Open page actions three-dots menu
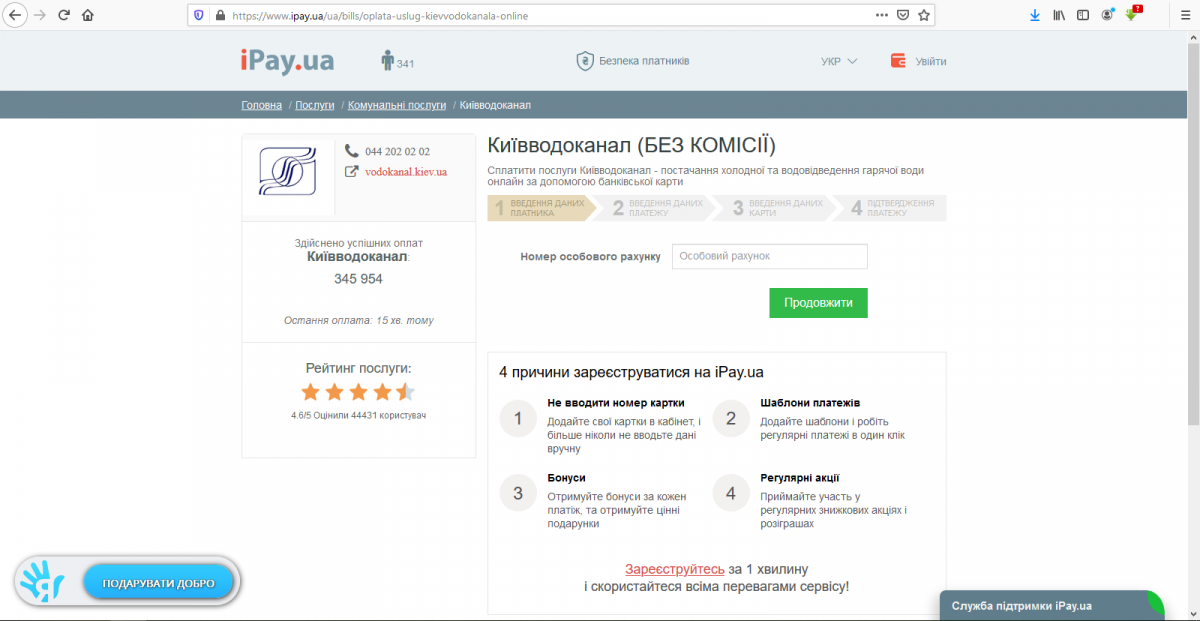Image resolution: width=1200 pixels, height=621 pixels. pos(881,15)
